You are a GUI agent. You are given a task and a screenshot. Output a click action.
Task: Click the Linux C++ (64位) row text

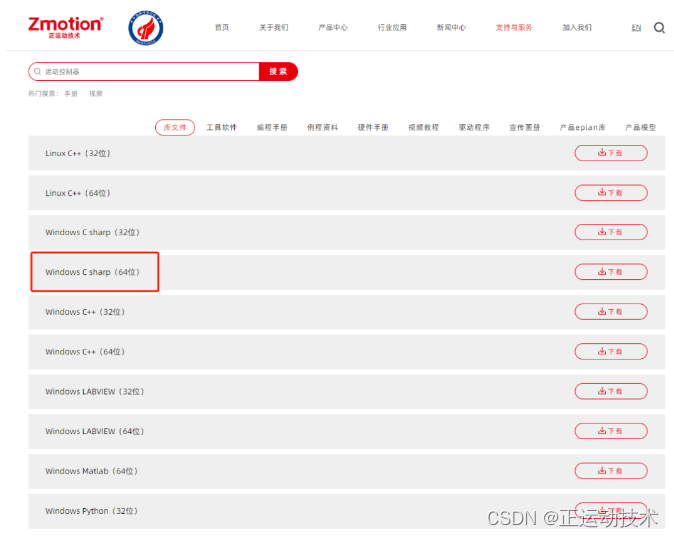(78, 193)
